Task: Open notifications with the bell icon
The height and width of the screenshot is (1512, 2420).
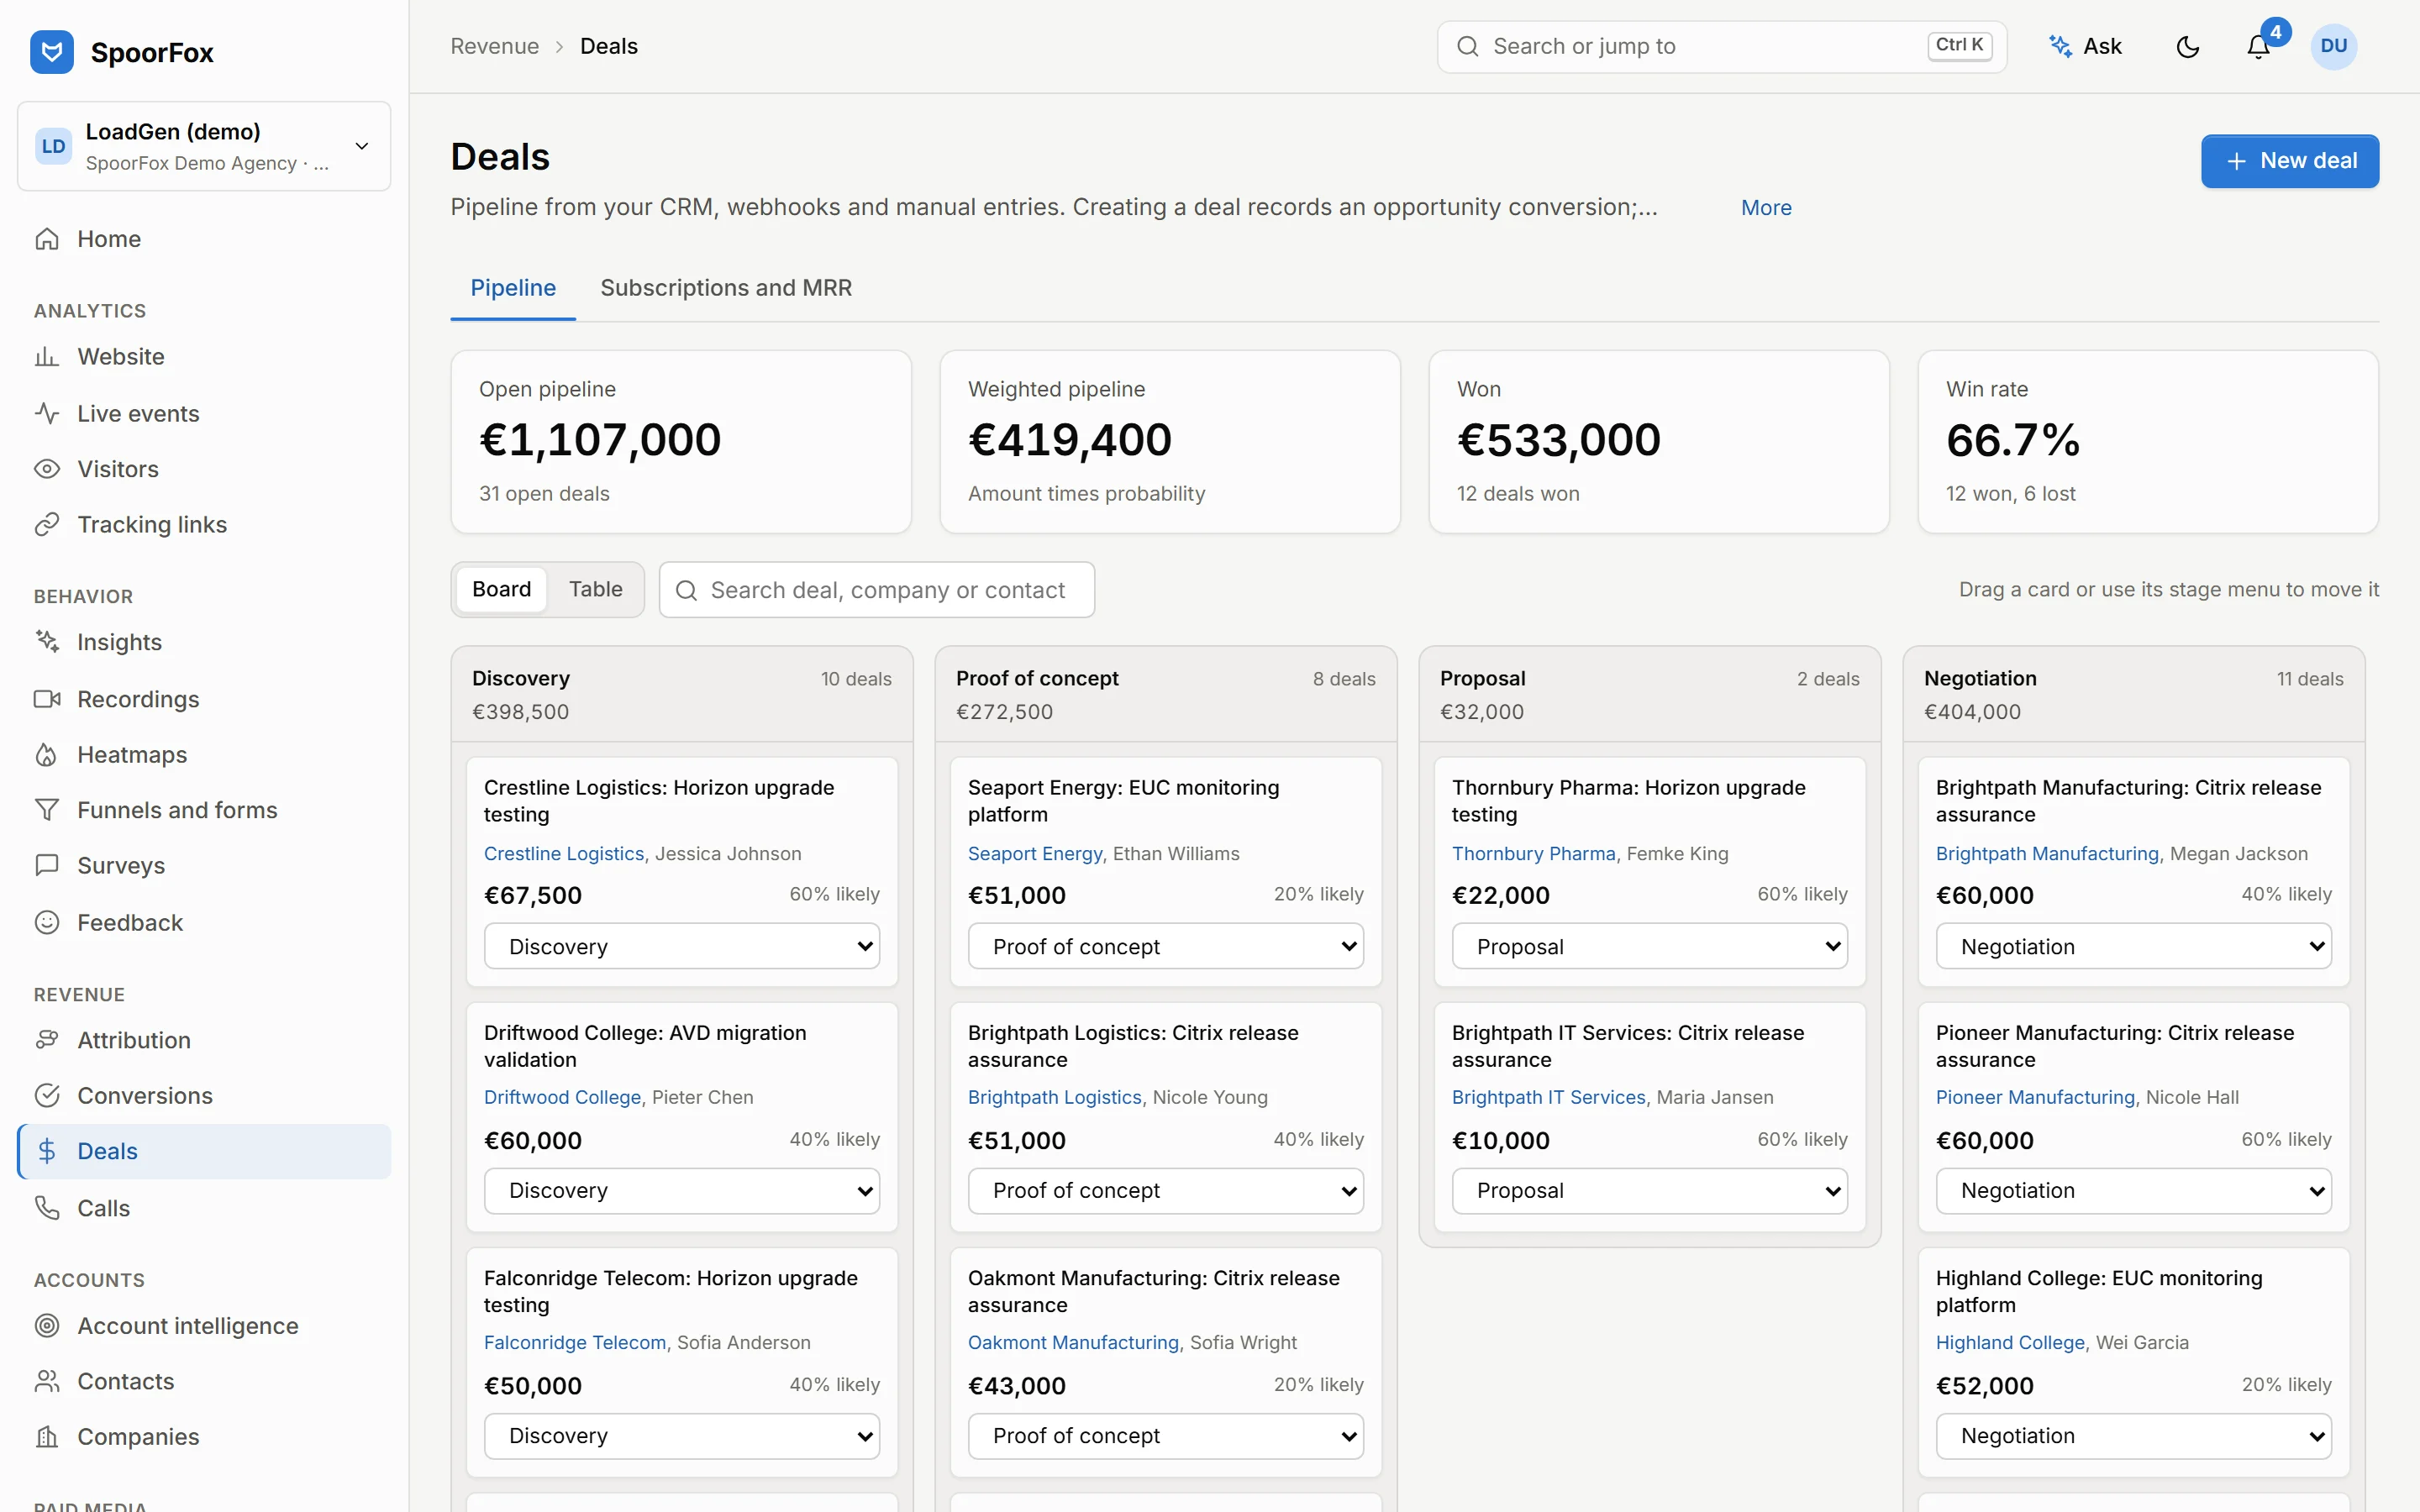Action: pos(2258,47)
